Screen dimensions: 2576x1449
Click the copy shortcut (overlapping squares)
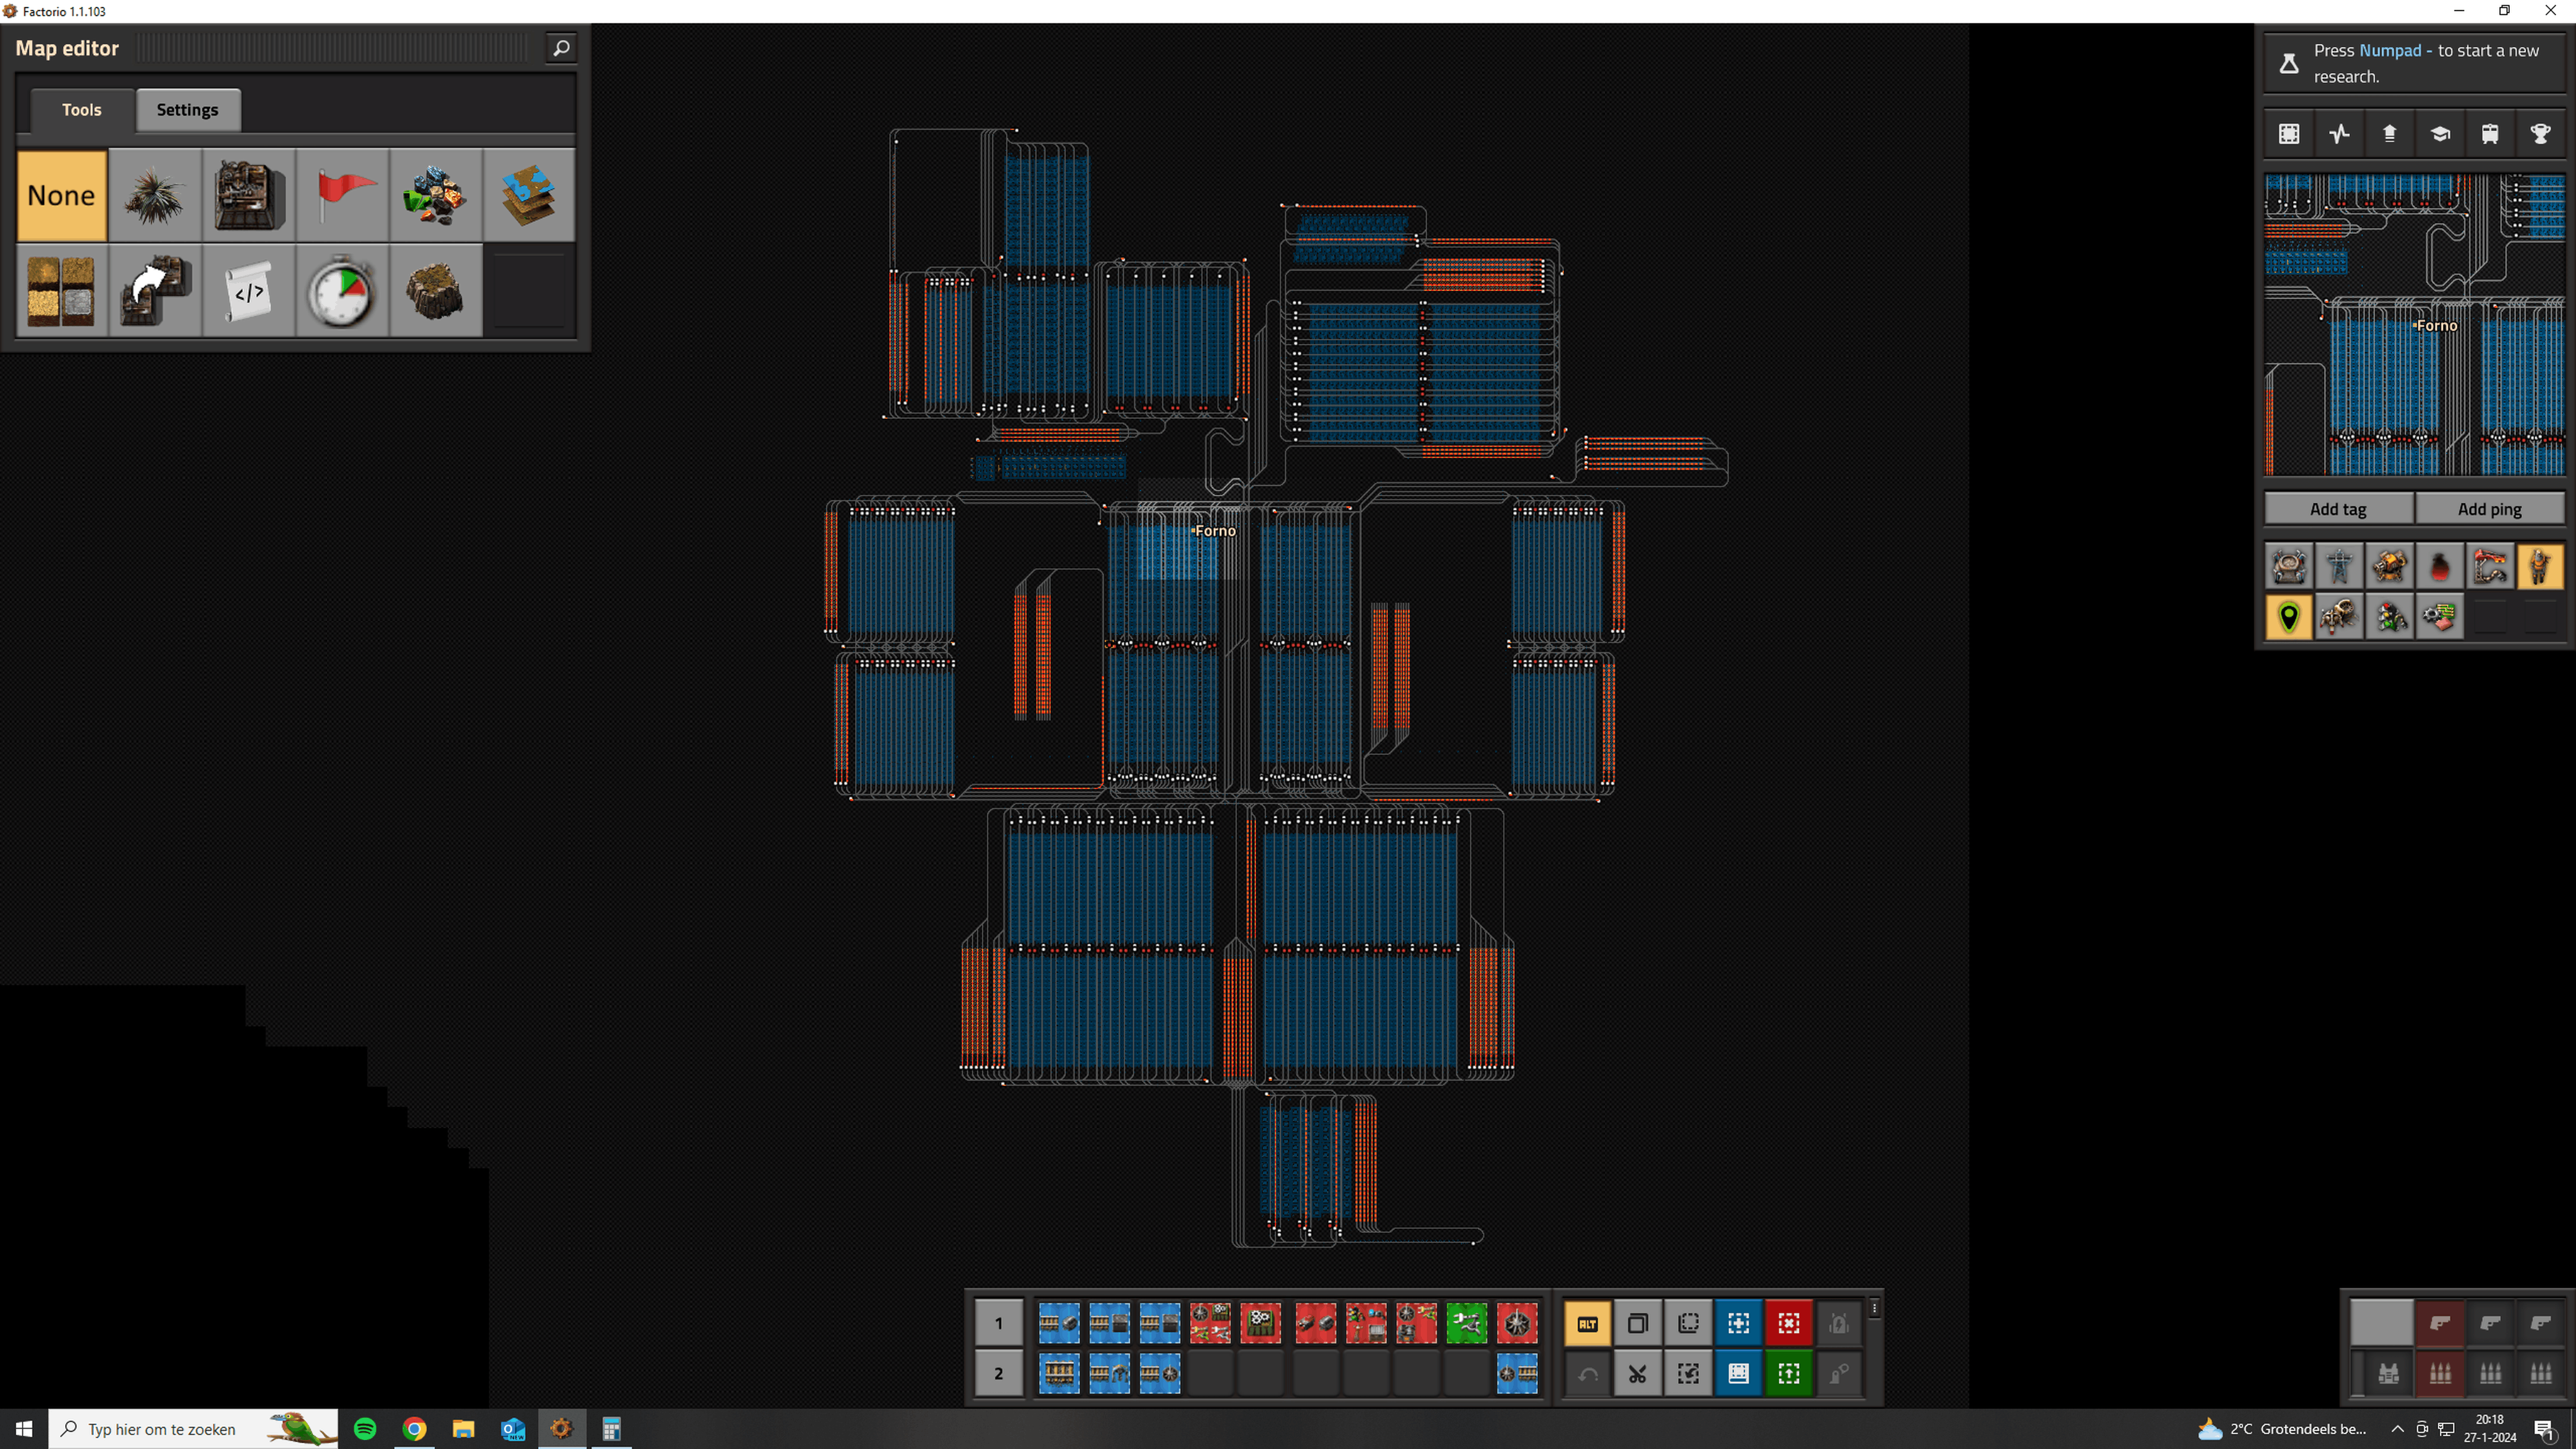(x=1637, y=1323)
